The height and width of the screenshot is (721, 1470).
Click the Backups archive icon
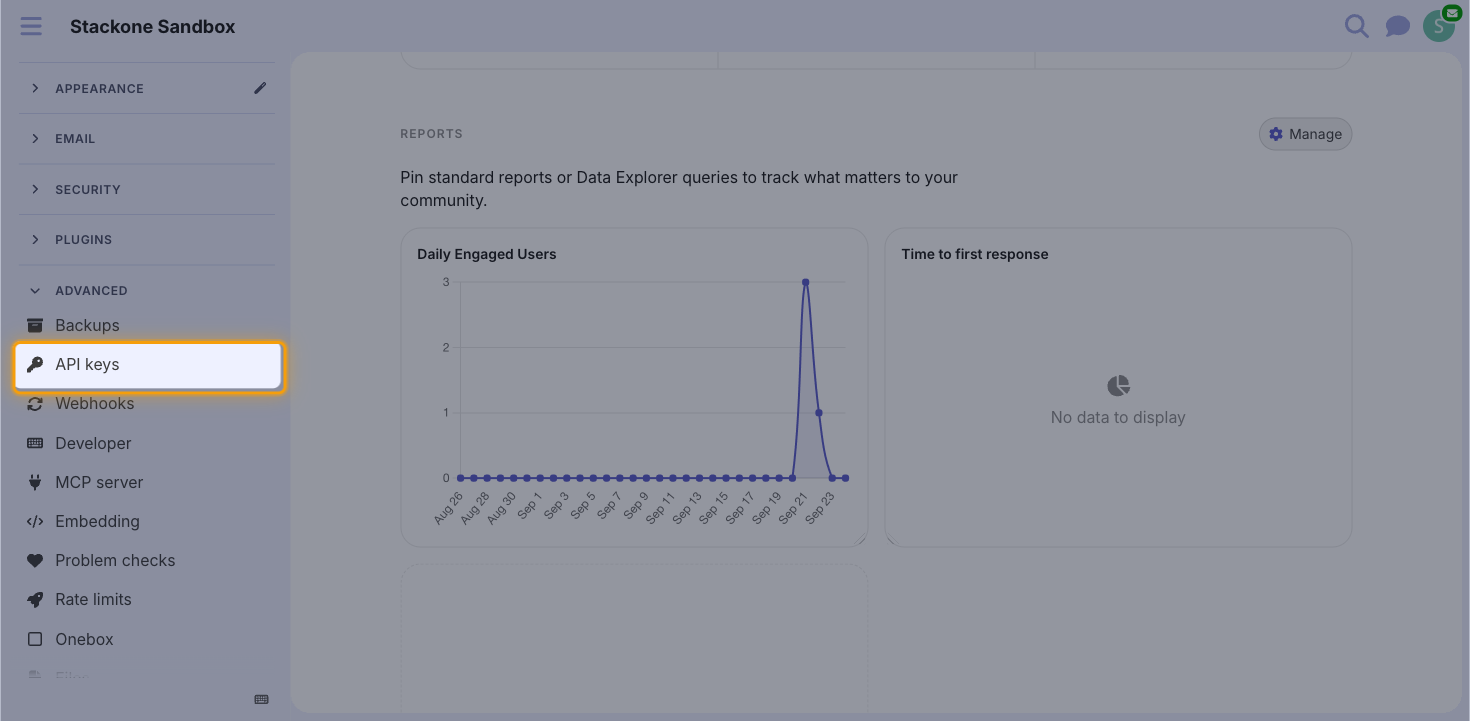(x=35, y=325)
